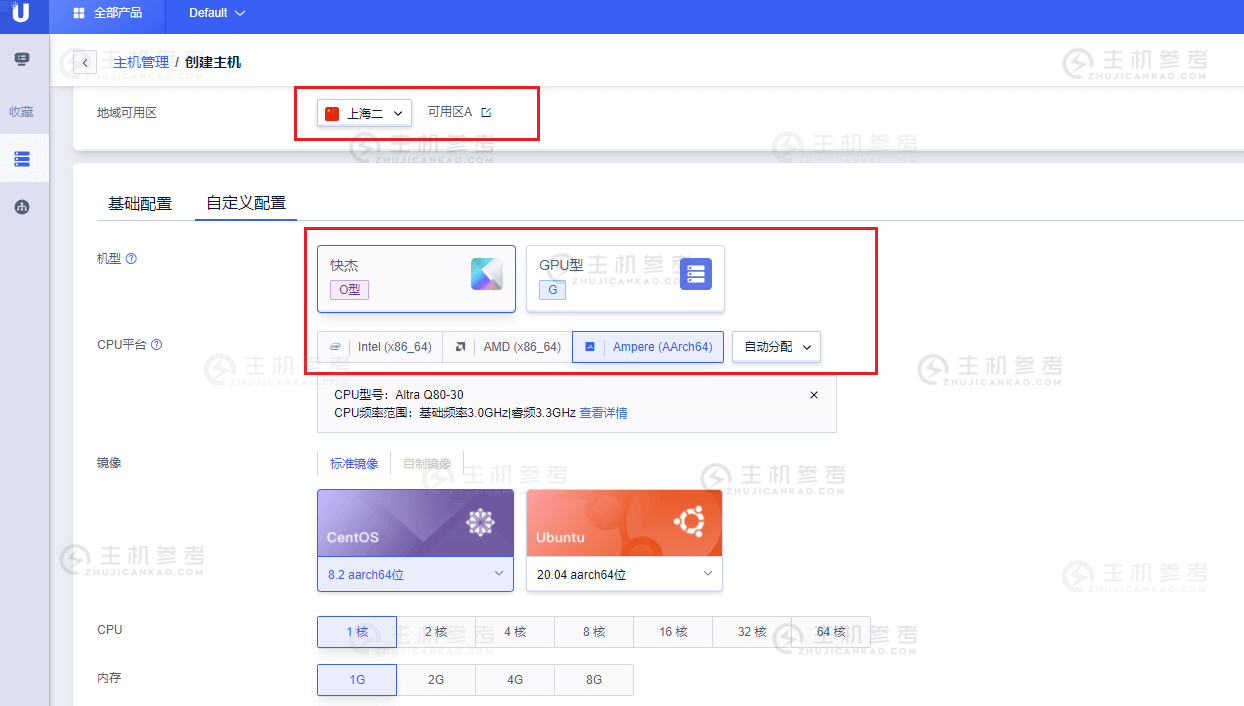Expand Ubuntu 20.04 aarch64位 version dropdown

[x=624, y=574]
